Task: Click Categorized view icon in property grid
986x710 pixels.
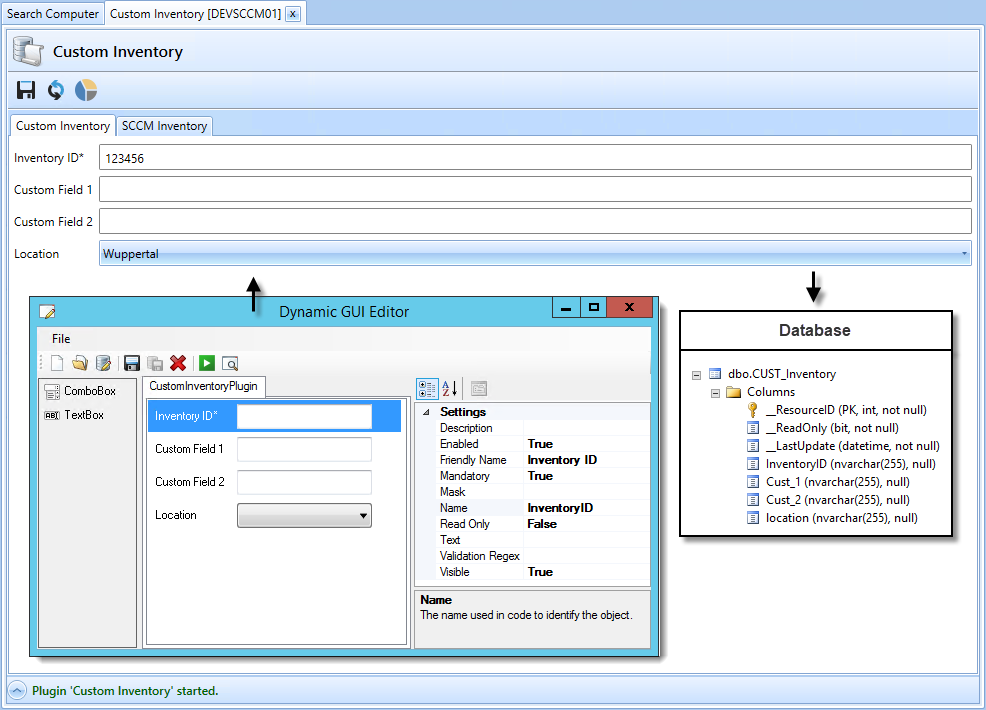Action: pos(427,389)
